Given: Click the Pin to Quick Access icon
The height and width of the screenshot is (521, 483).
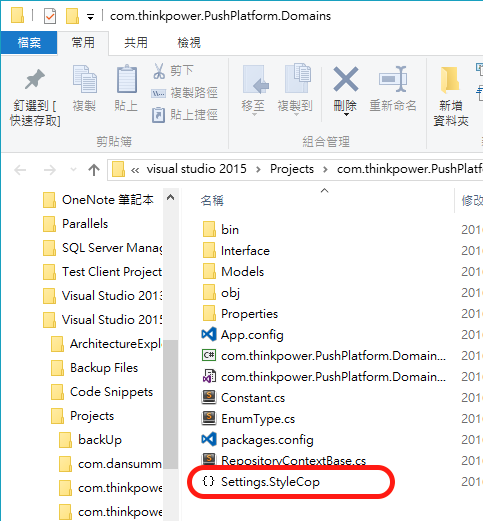Looking at the screenshot, I should [35, 79].
